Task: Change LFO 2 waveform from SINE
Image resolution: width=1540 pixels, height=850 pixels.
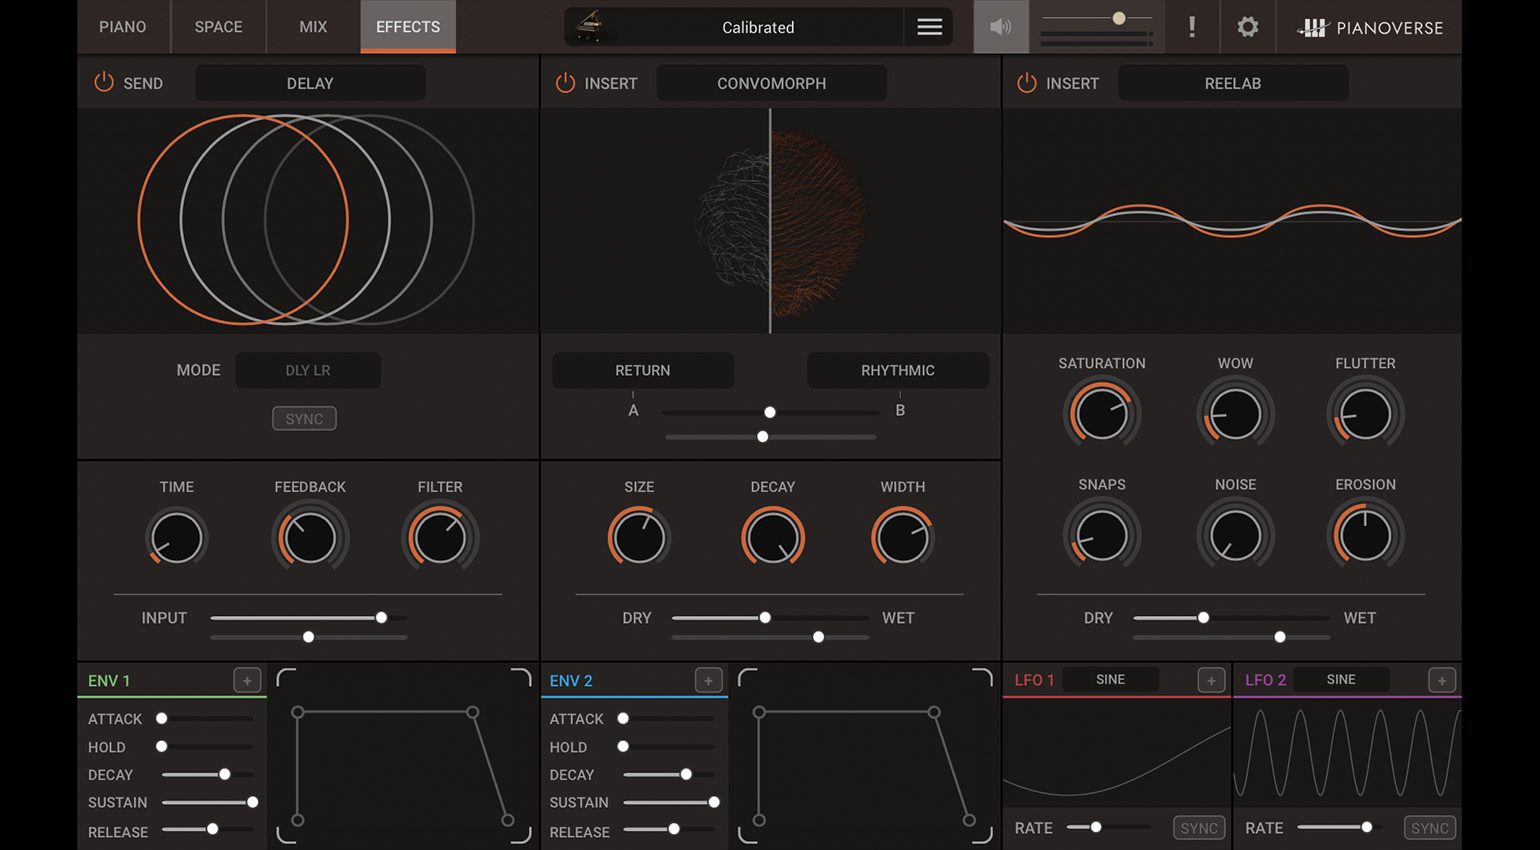Action: tap(1341, 679)
